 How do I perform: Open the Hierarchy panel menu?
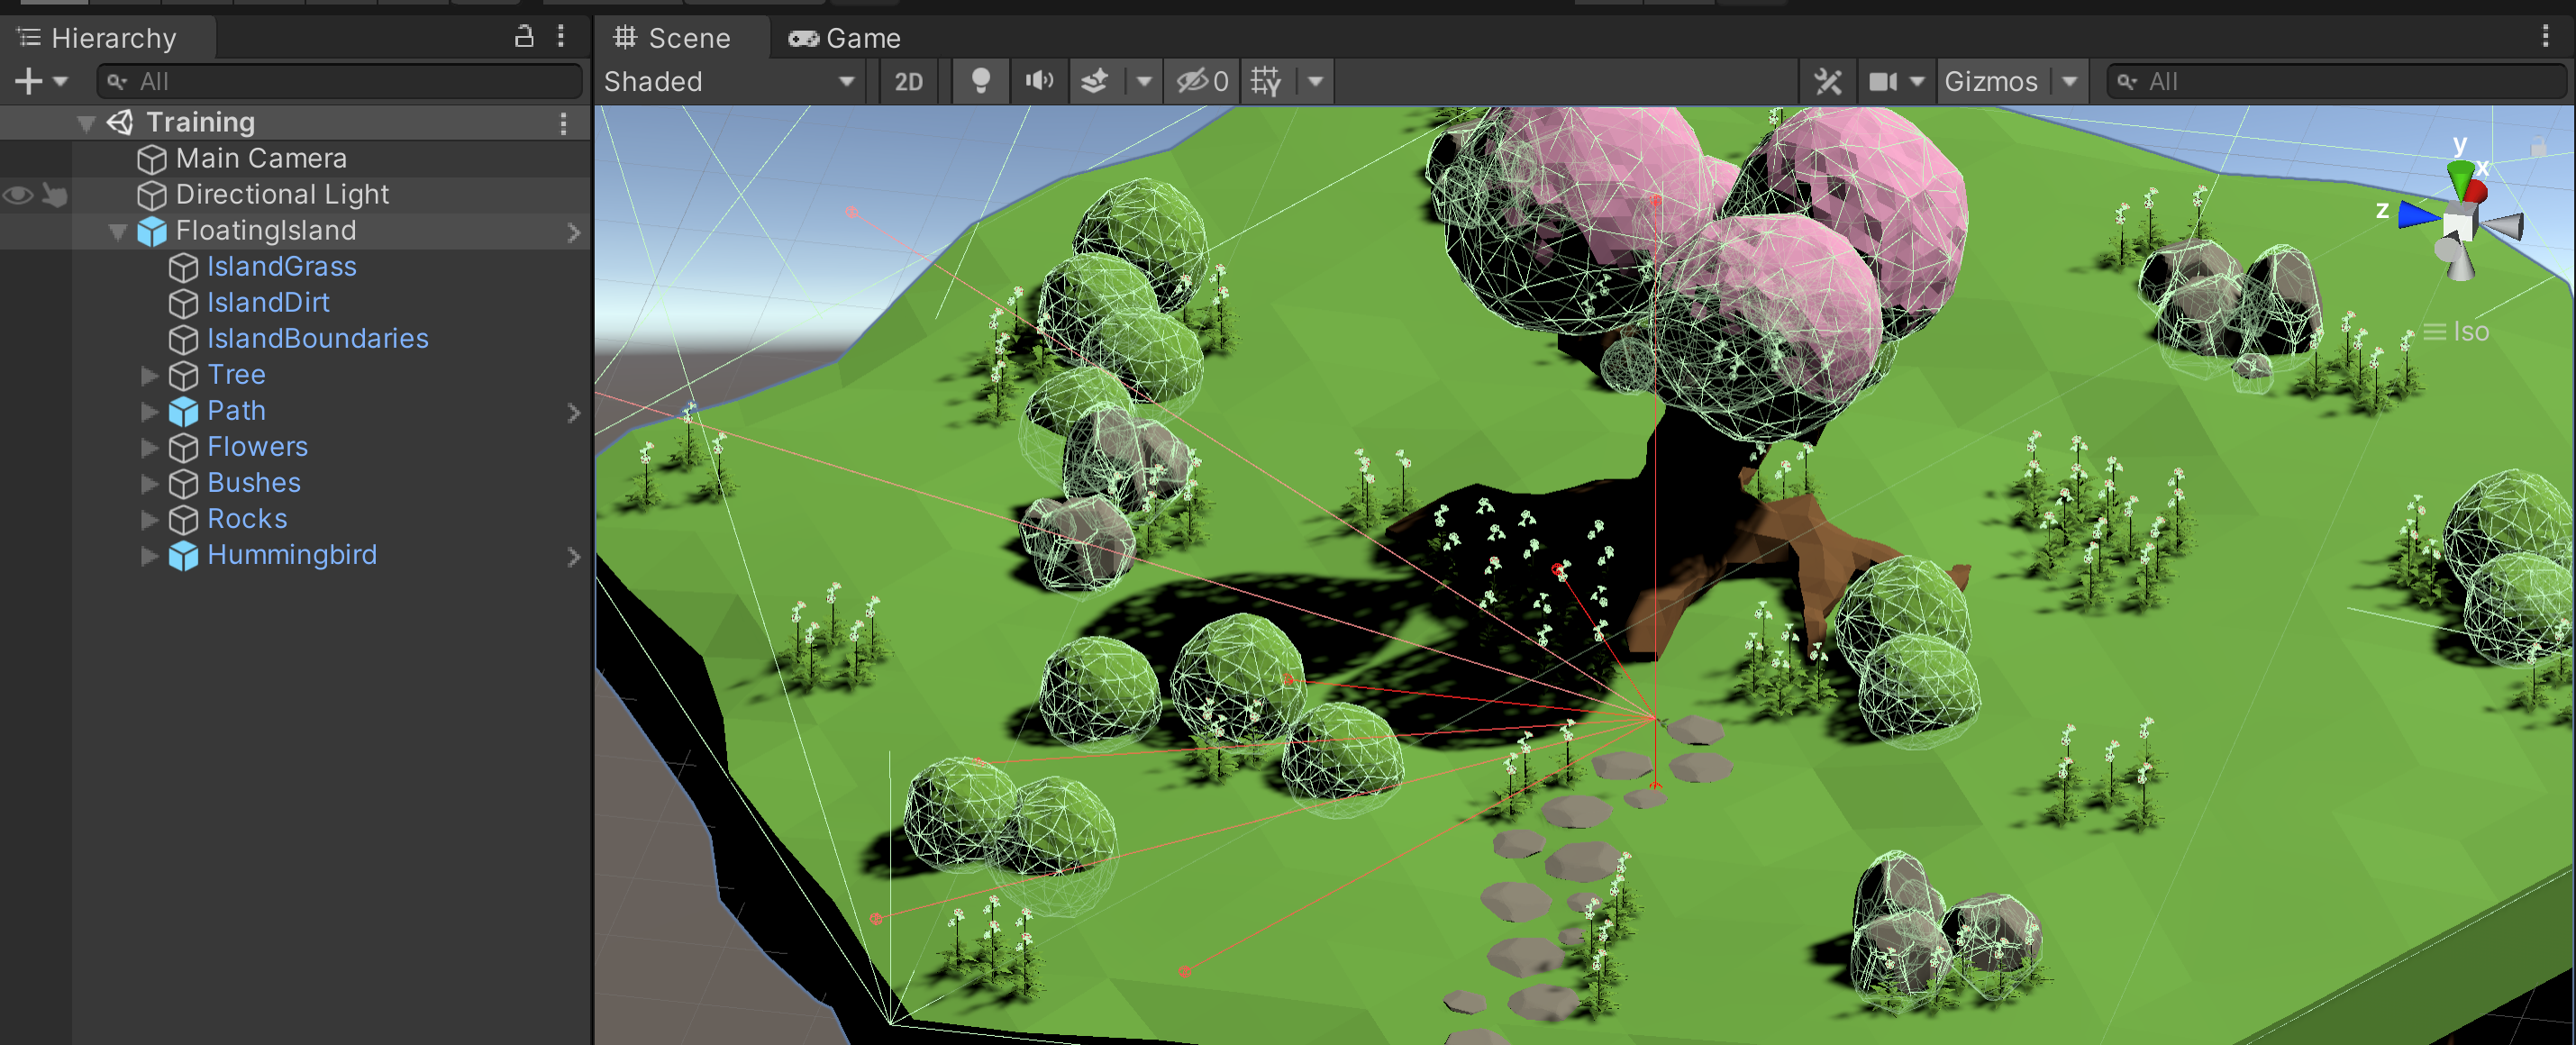[561, 37]
